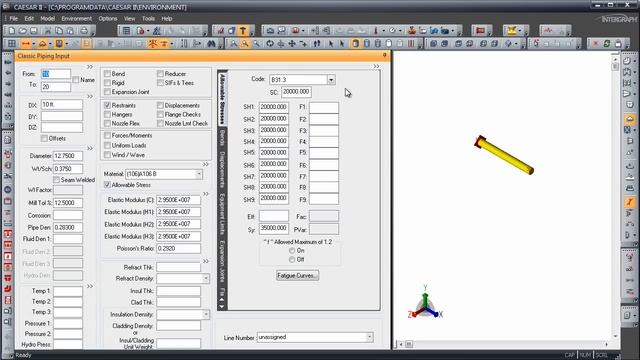Enable the Bend checkbox
This screenshot has width=640, height=360.
click(107, 73)
